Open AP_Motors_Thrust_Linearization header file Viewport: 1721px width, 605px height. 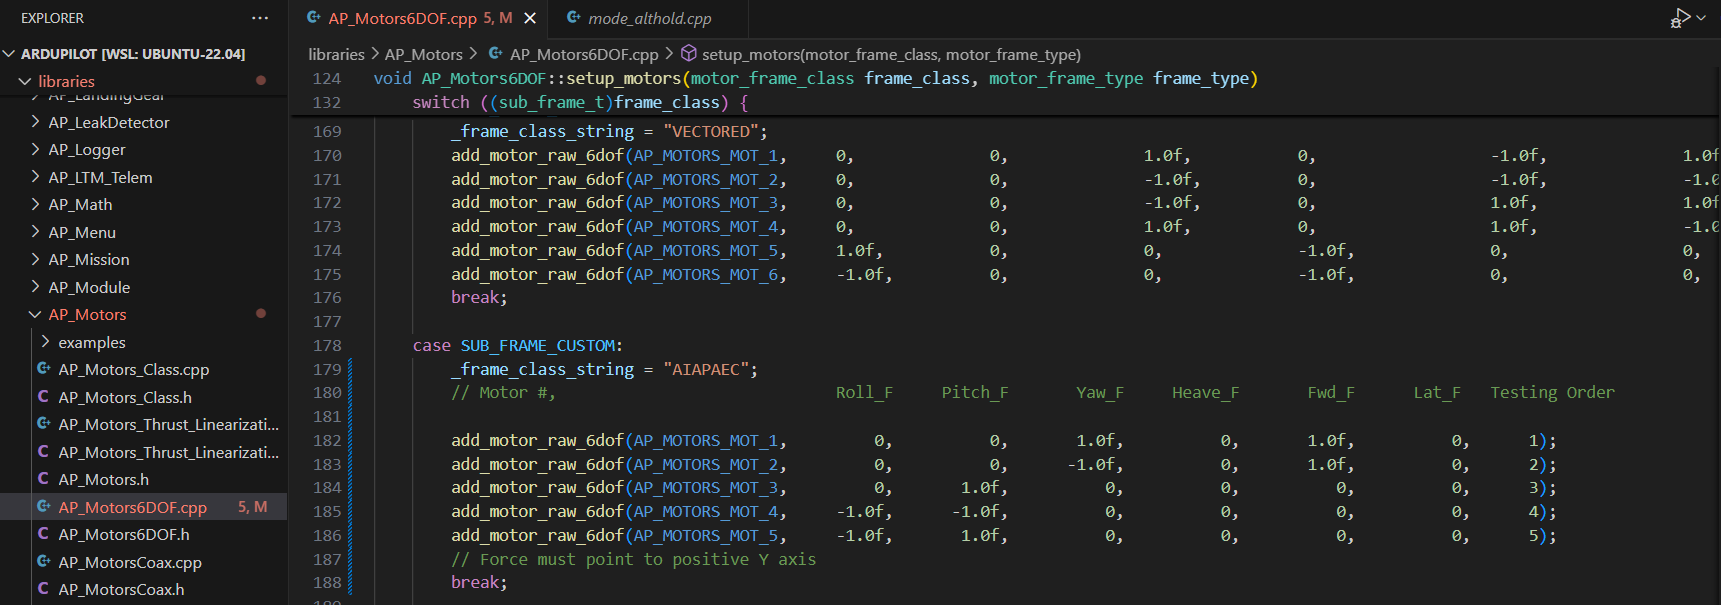(169, 452)
